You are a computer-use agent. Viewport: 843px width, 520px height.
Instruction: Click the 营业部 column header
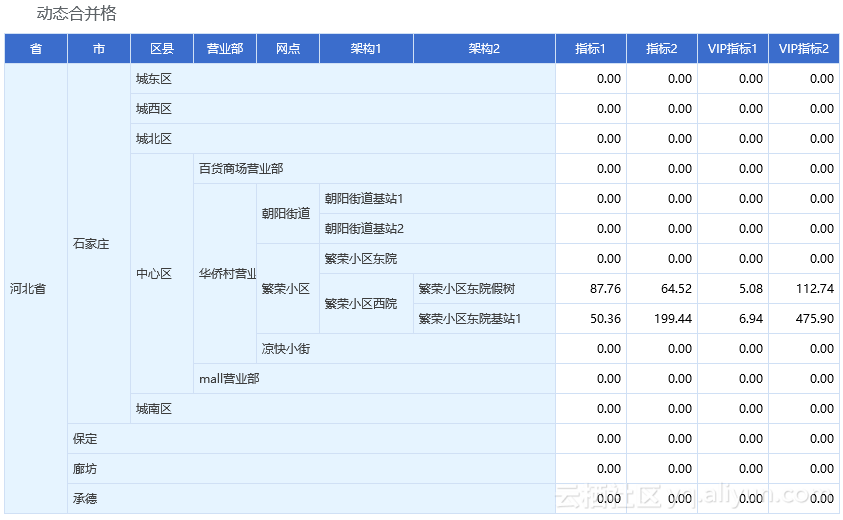(x=225, y=48)
